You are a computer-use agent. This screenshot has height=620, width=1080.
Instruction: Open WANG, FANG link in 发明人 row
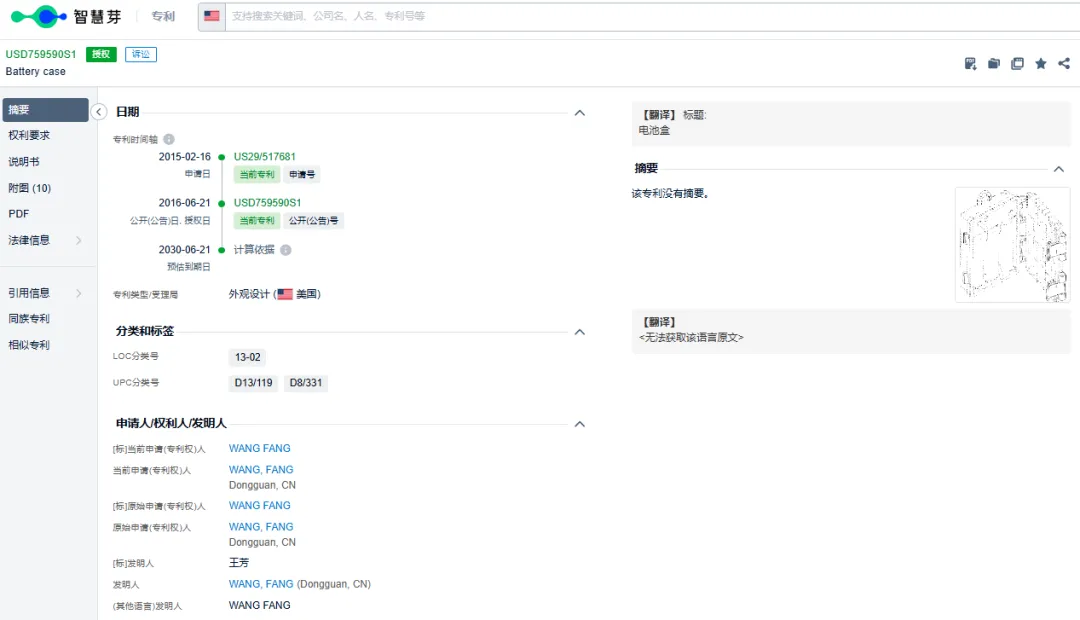point(261,584)
